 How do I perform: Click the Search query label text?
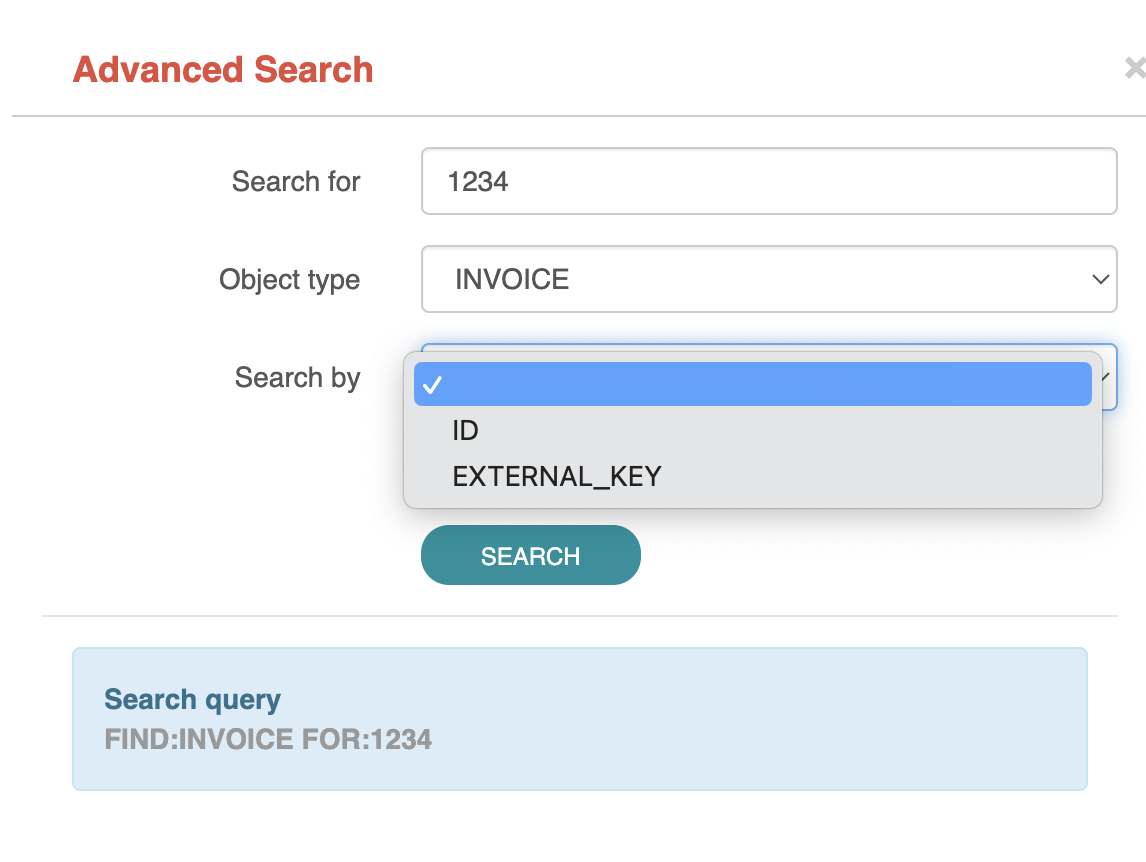click(x=191, y=699)
